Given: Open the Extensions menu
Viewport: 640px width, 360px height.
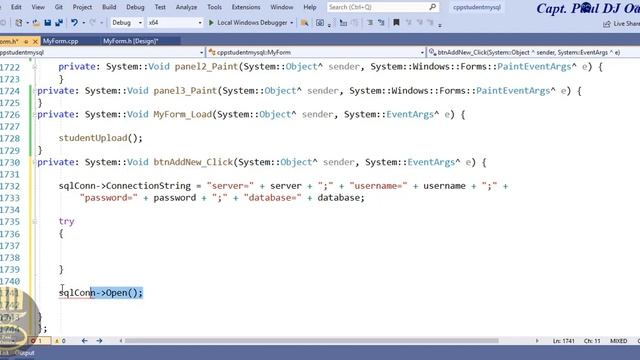Looking at the screenshot, I should tap(246, 7).
